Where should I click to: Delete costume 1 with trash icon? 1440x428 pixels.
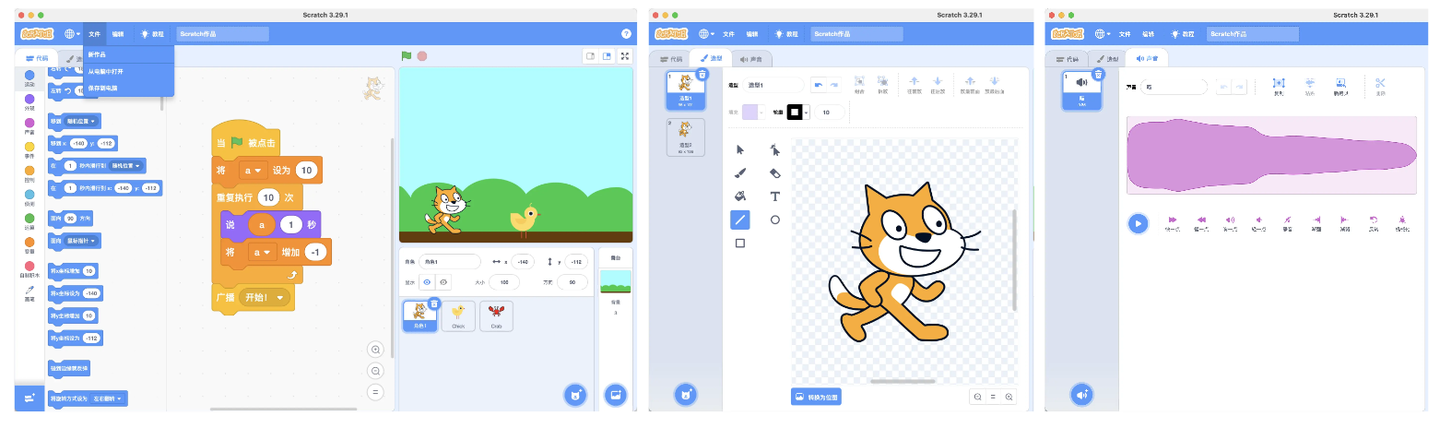pyautogui.click(x=702, y=74)
